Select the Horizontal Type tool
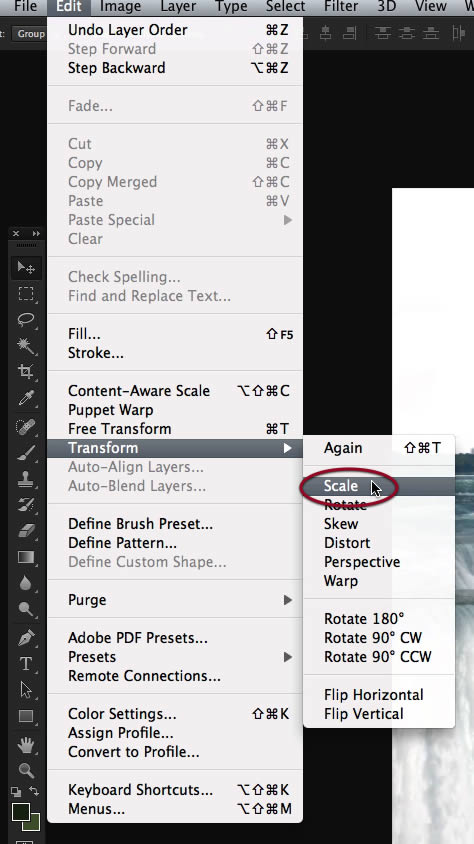Viewport: 474px width, 844px height. [x=26, y=664]
